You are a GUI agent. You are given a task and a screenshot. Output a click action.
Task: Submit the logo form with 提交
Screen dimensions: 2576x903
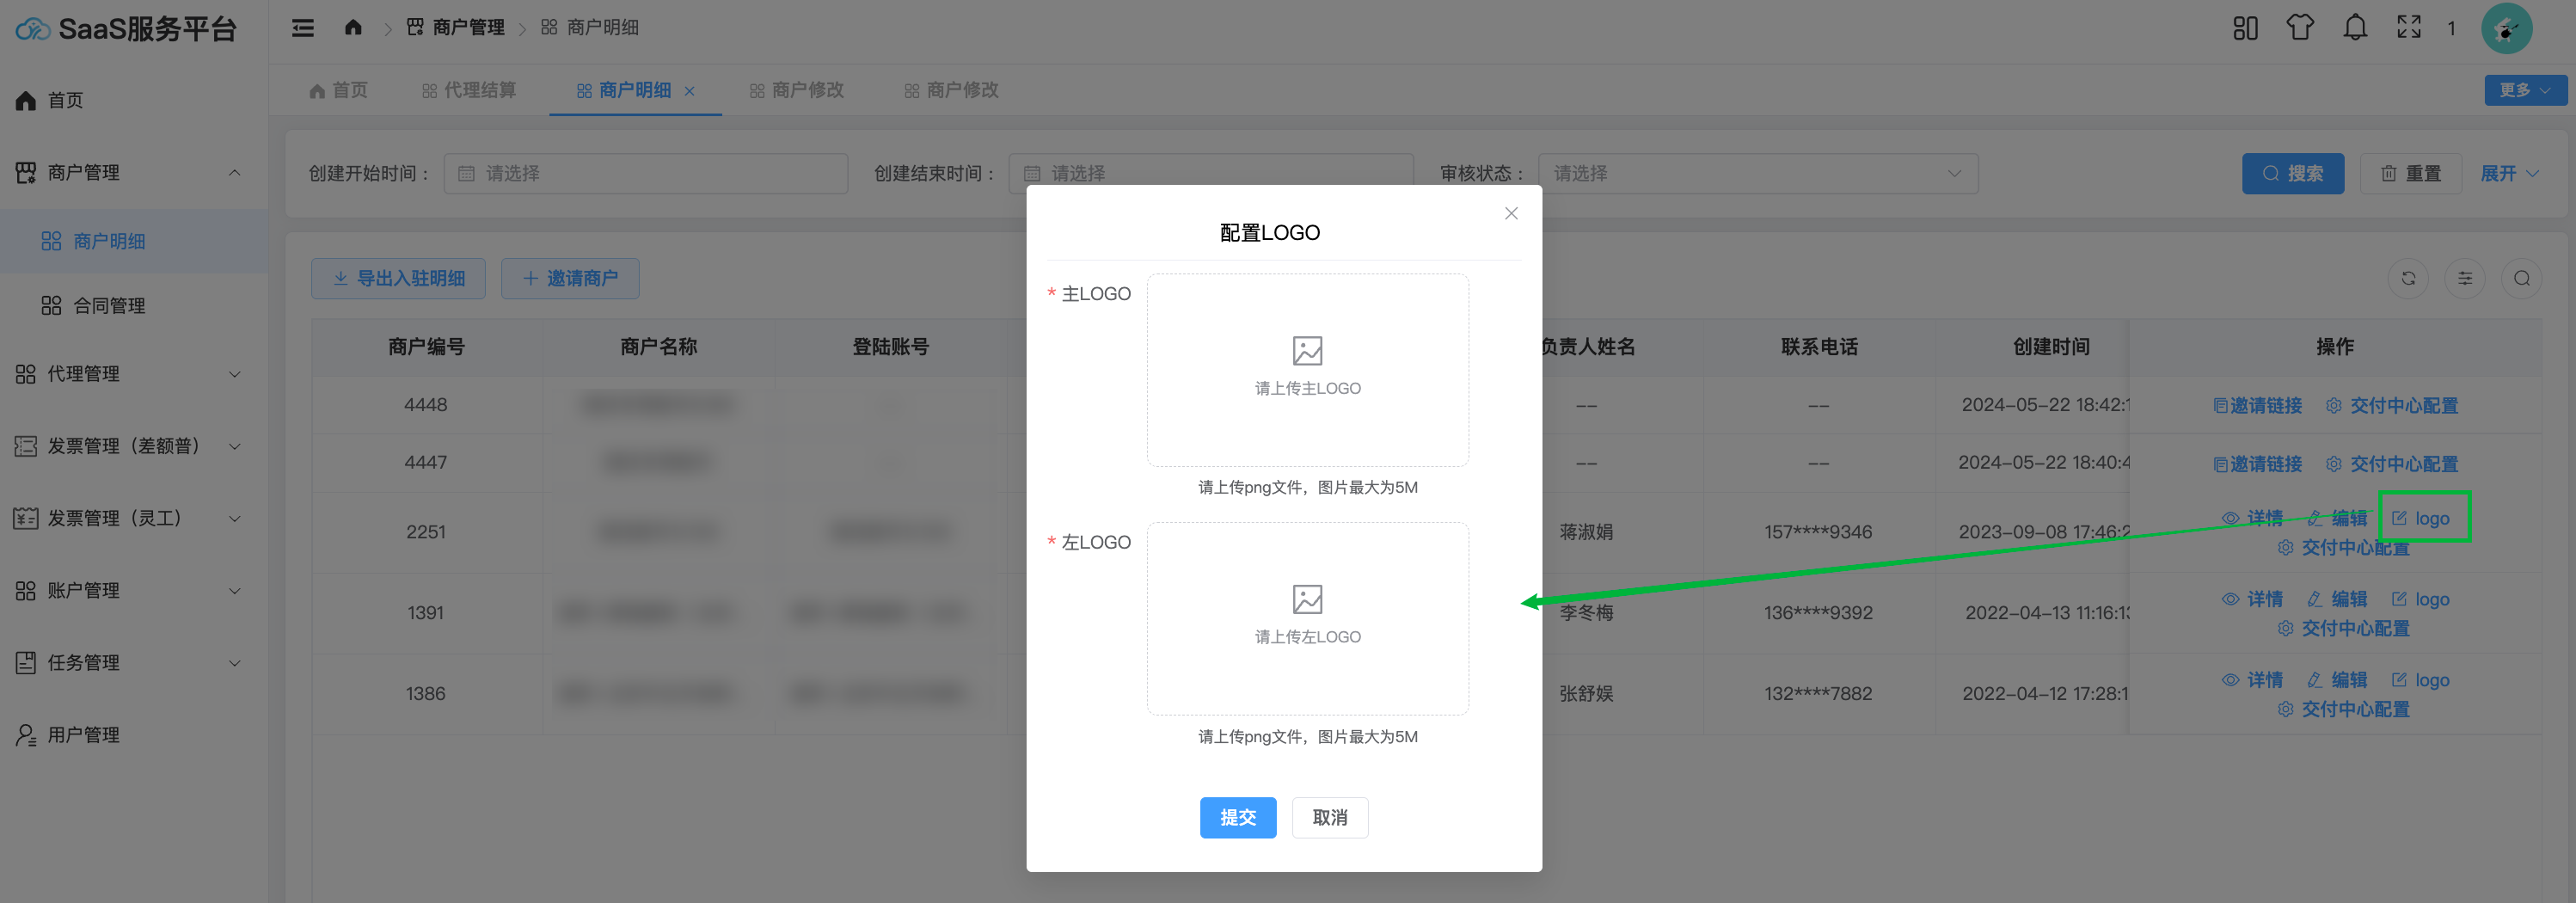click(1237, 818)
